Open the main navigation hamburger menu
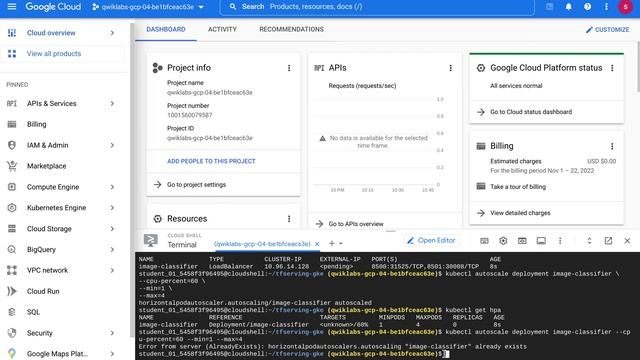Image resolution: width=640 pixels, height=360 pixels. [x=12, y=7]
